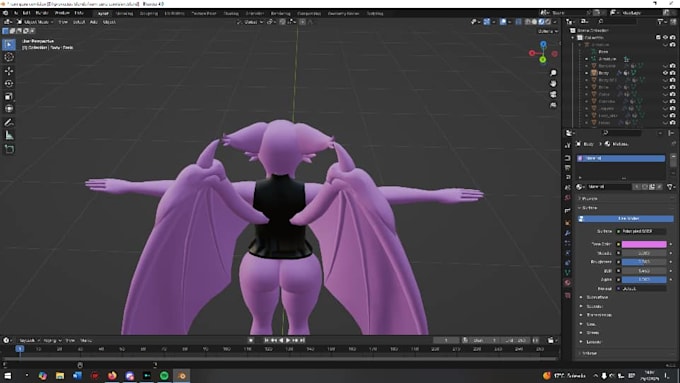This screenshot has height=383, width=680.
Task: Click the Surface shader Principled BSDF field
Action: (x=644, y=232)
